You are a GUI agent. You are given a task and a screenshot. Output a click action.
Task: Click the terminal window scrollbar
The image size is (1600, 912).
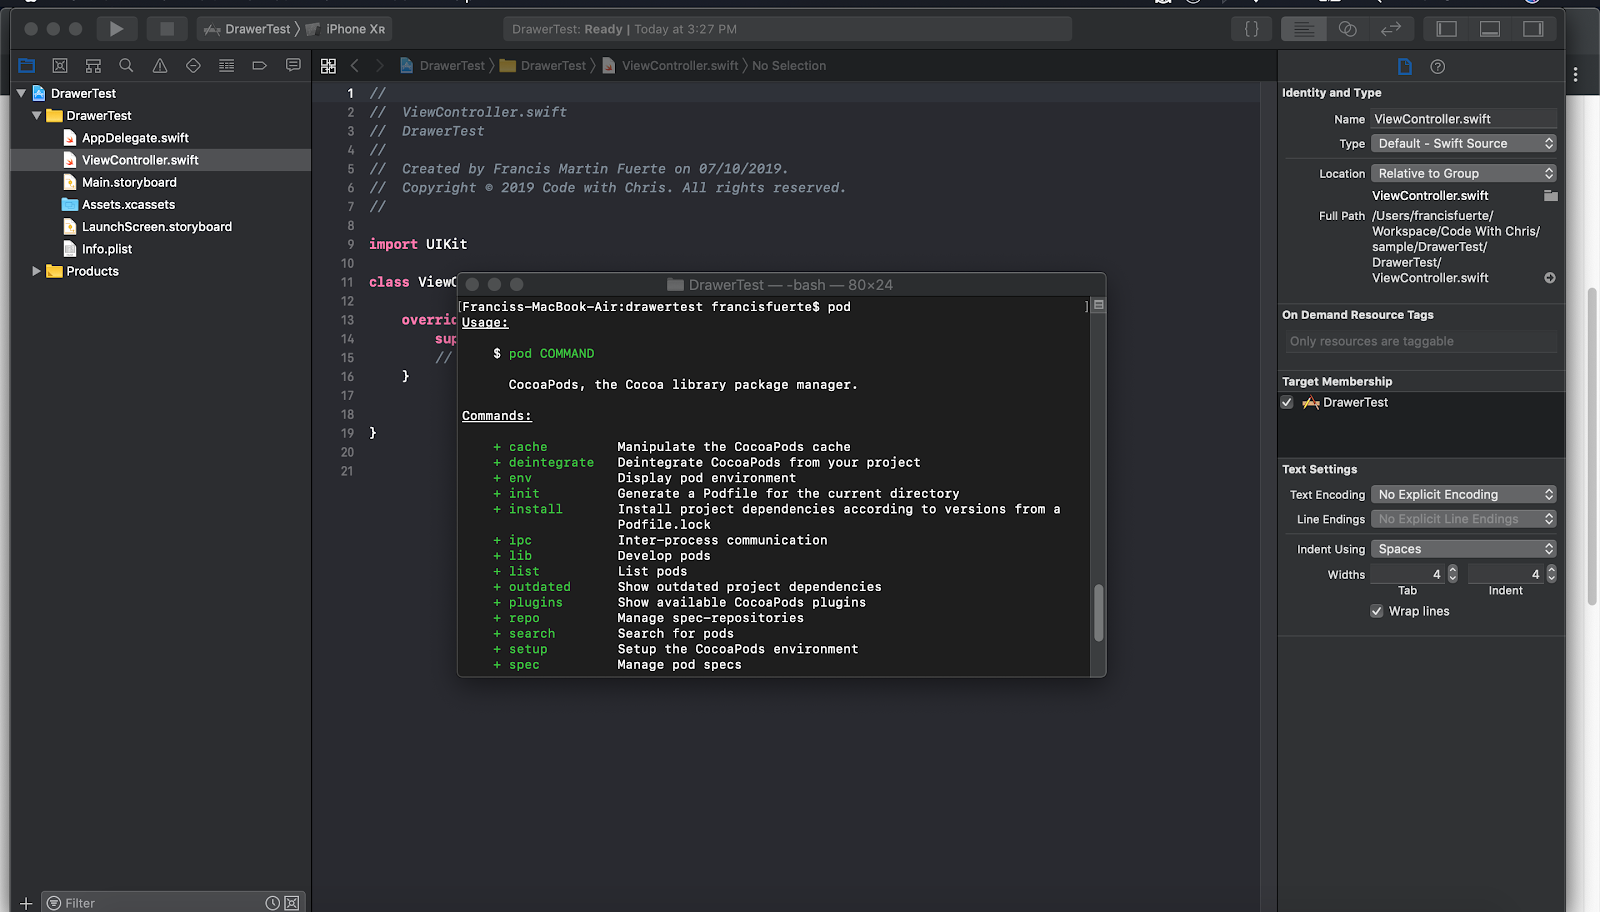[x=1098, y=612]
